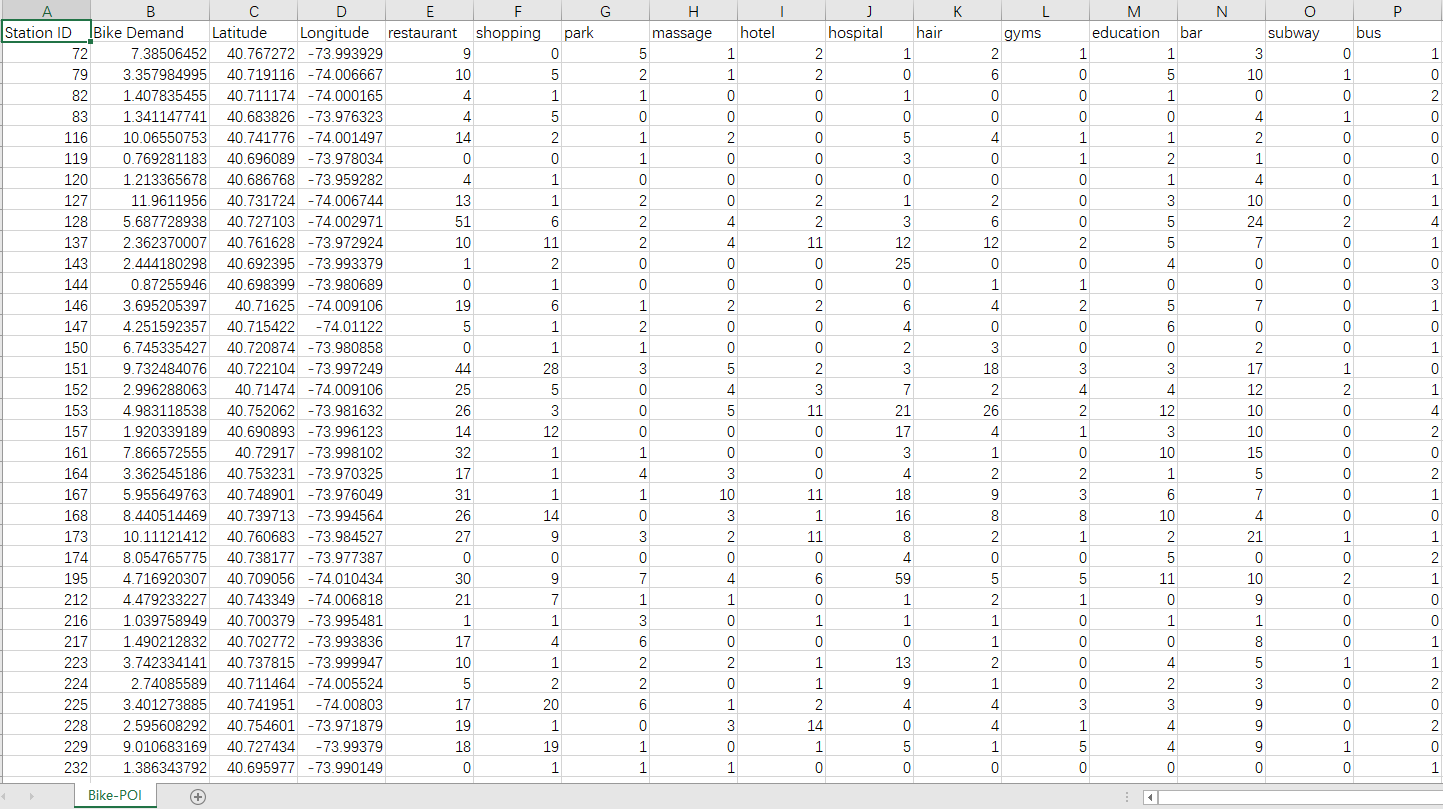This screenshot has width=1443, height=809.
Task: Select bar value 24 in station 128 row
Action: 1221,221
